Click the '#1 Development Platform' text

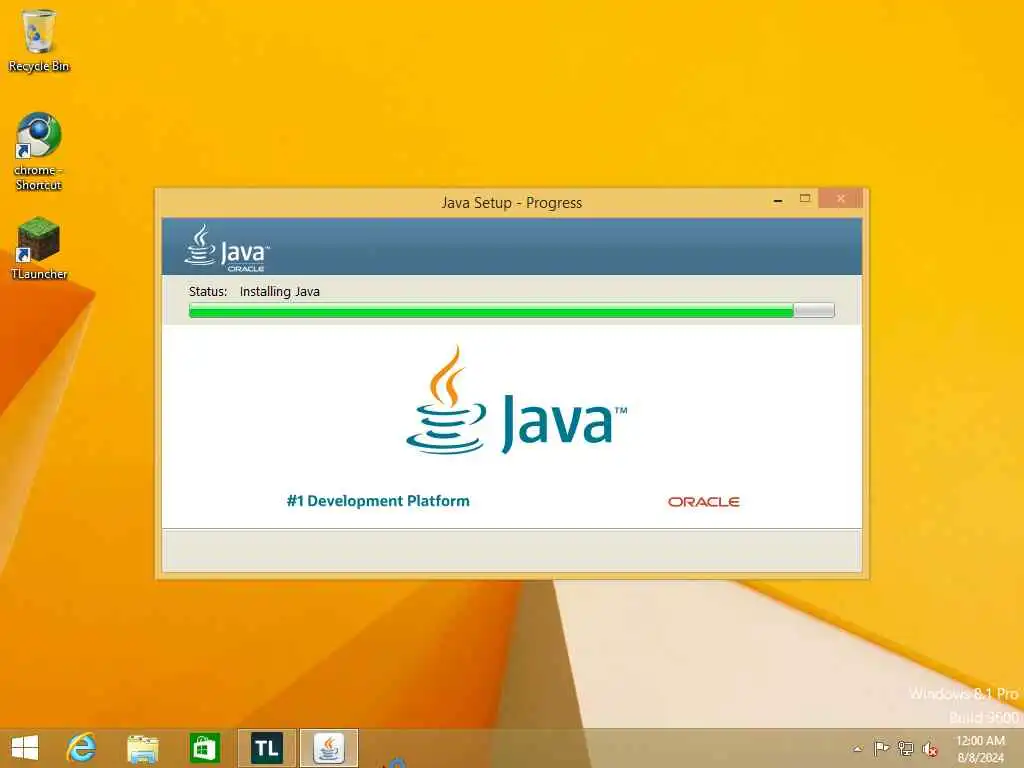tap(378, 501)
